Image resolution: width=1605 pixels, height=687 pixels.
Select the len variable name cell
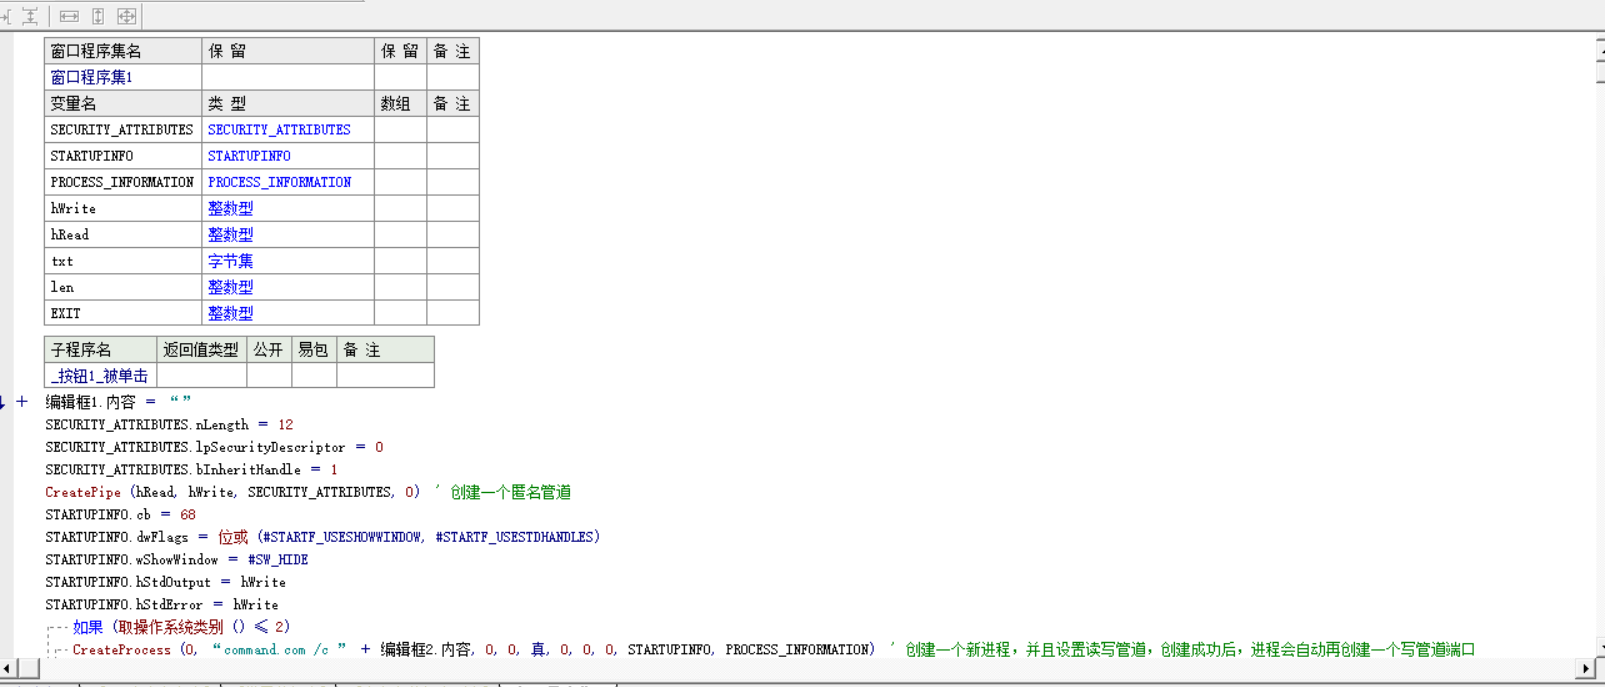pos(123,287)
